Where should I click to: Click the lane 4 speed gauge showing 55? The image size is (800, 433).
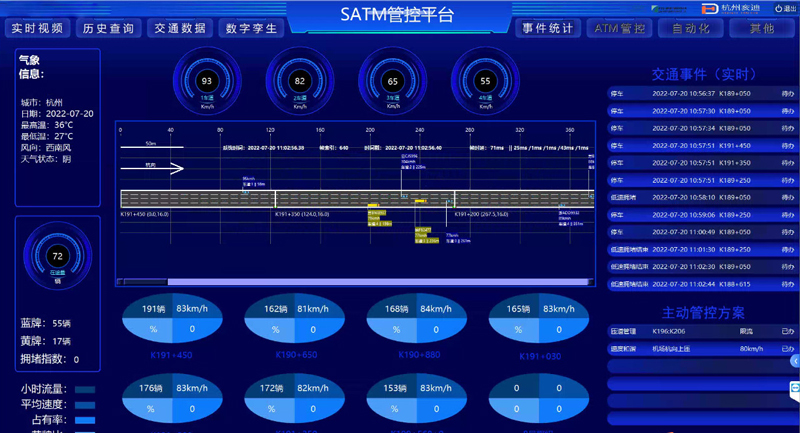[485, 81]
